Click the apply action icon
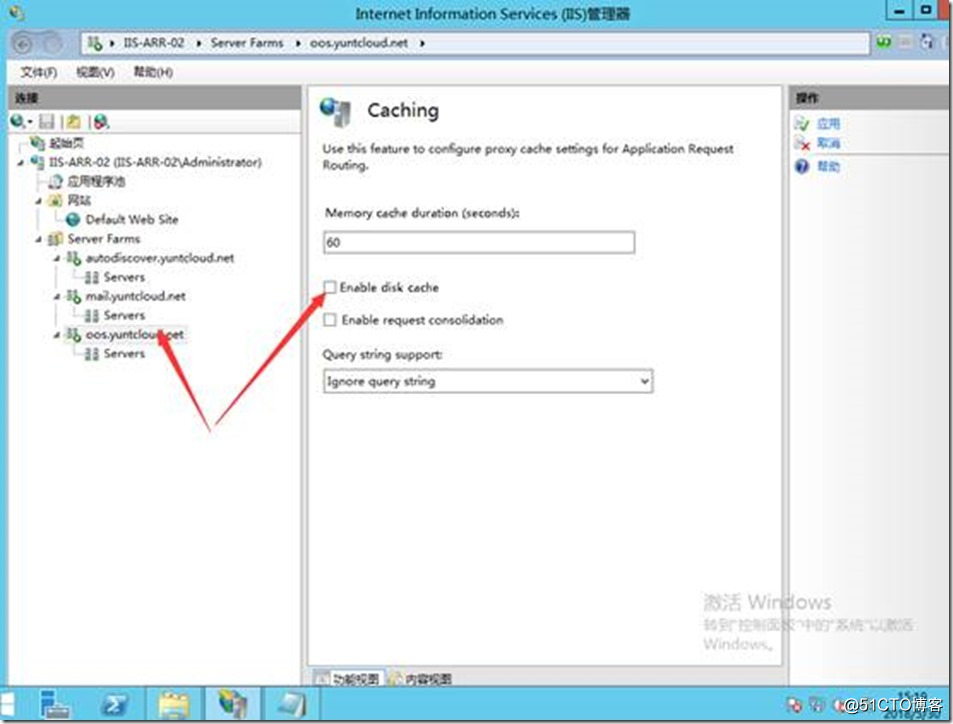This screenshot has height=724, width=953. tap(802, 124)
